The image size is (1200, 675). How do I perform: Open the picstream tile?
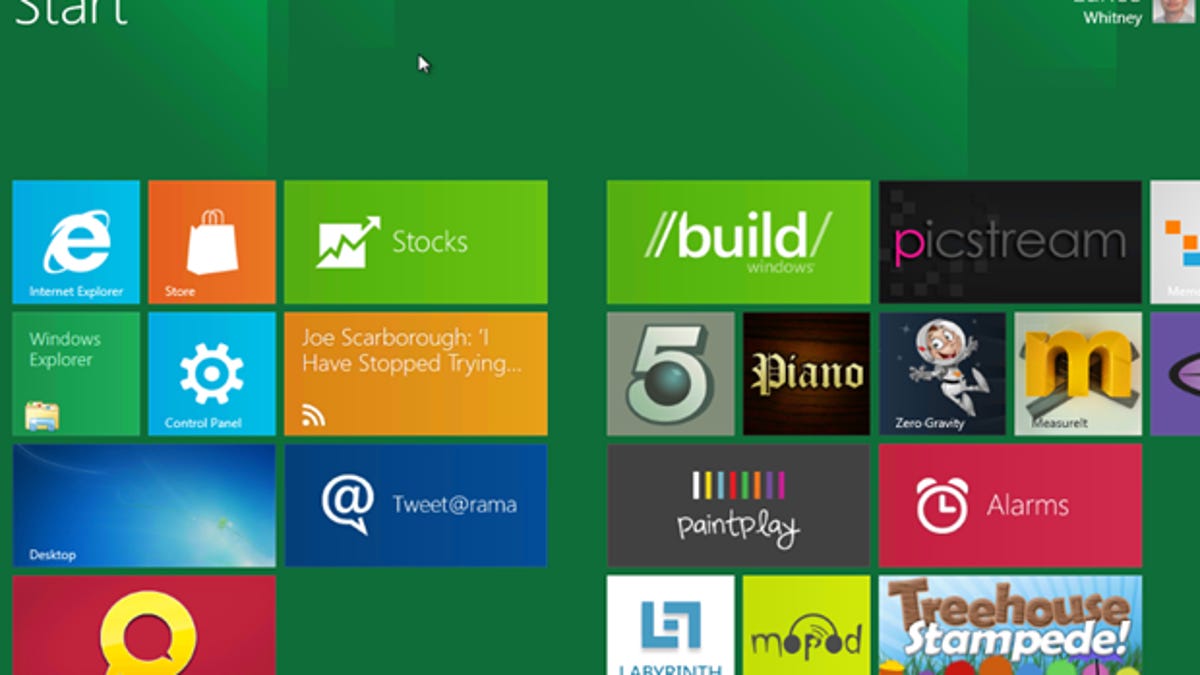click(1010, 242)
